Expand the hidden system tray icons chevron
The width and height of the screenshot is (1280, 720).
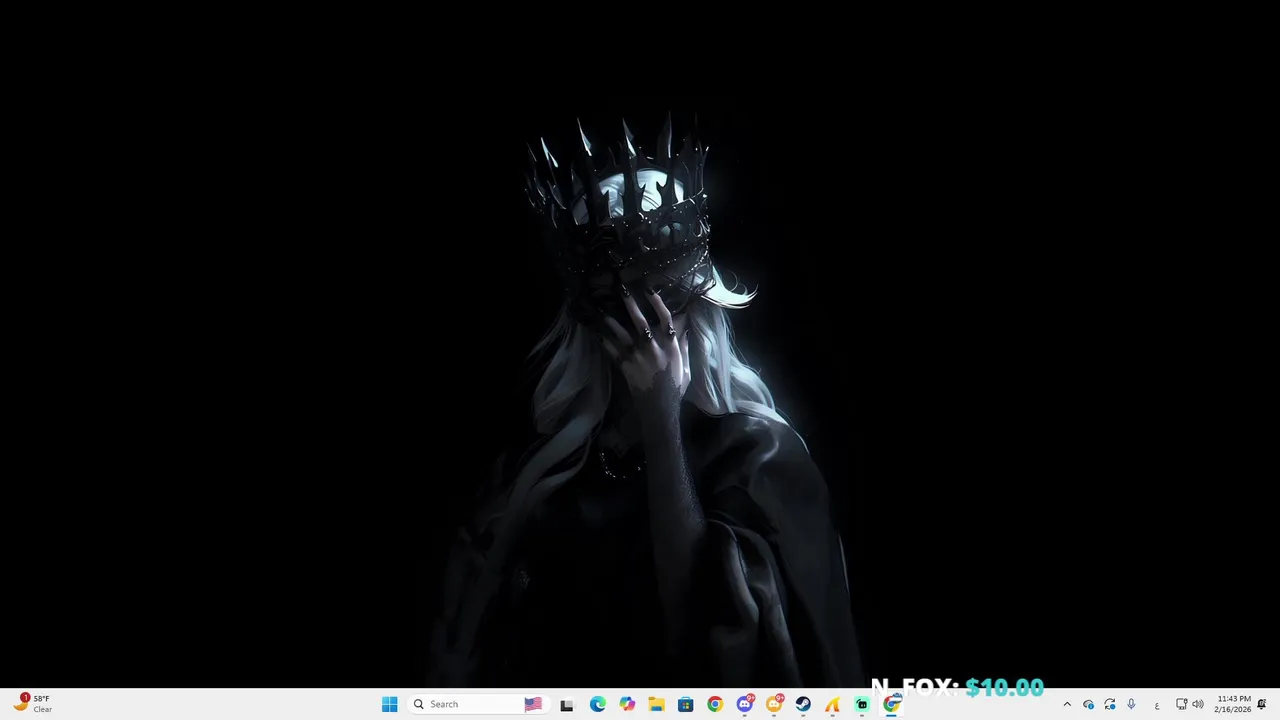pos(1067,704)
